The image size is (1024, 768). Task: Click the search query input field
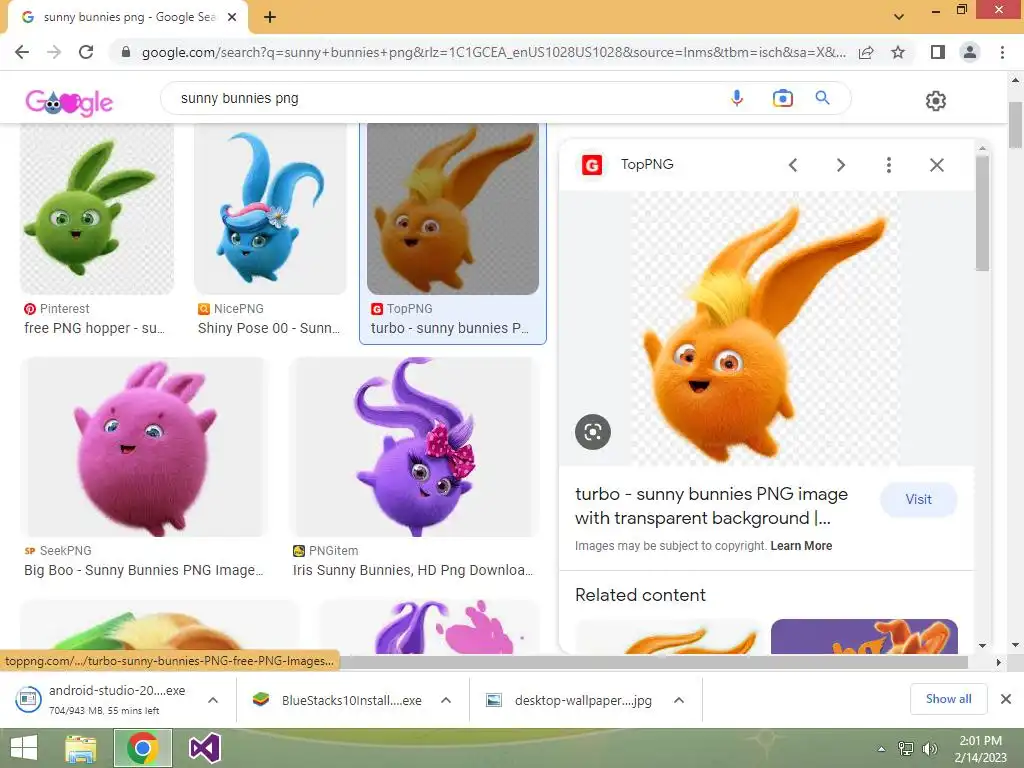(444, 98)
